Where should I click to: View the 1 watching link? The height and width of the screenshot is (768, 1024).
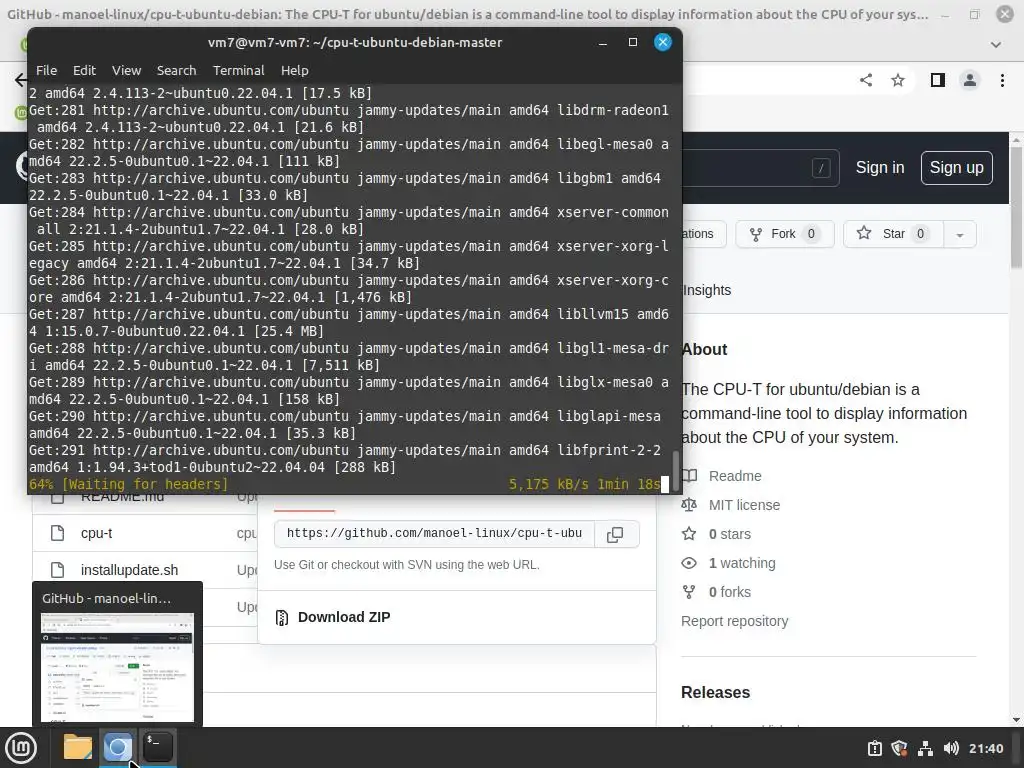pos(742,563)
